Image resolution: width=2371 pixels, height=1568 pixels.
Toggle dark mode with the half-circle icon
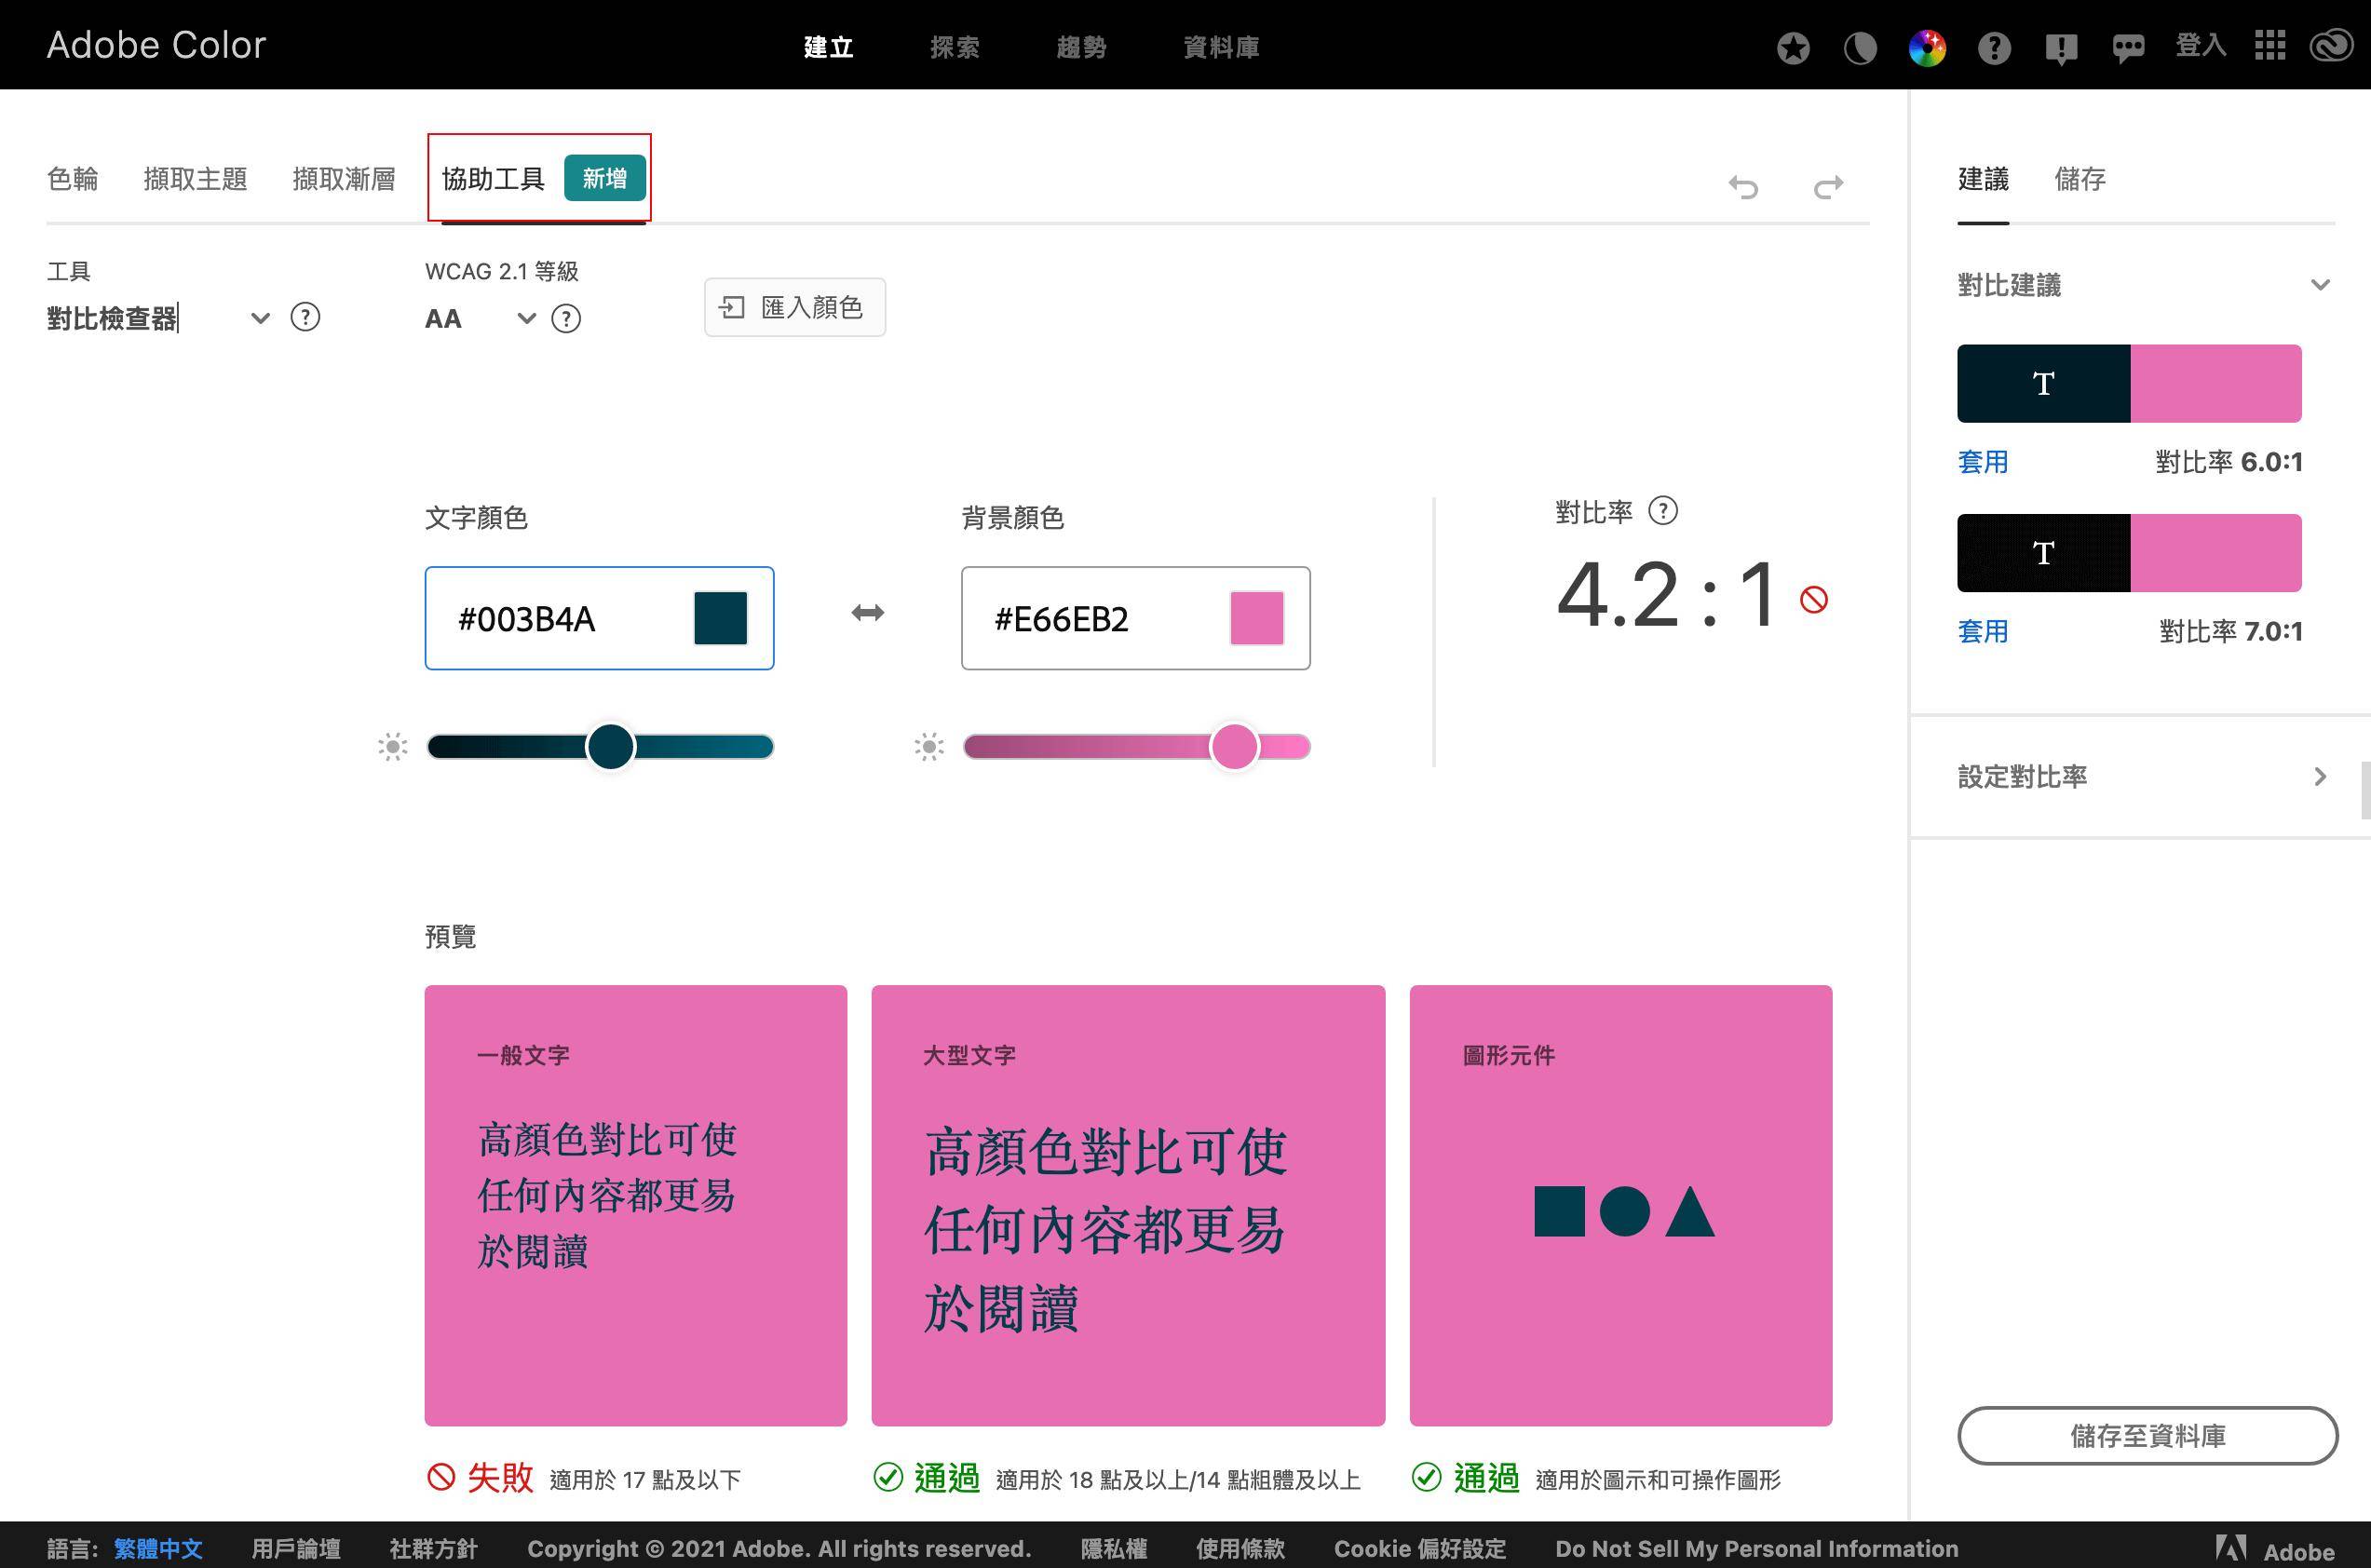(x=1860, y=47)
